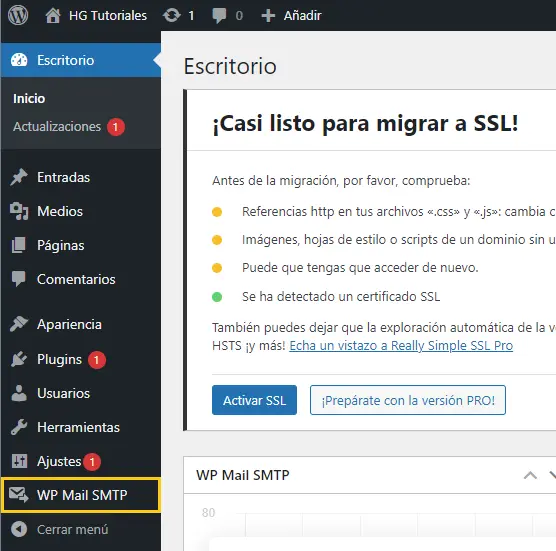
Task: Open WP Mail SMTP in sidebar
Action: [81, 495]
